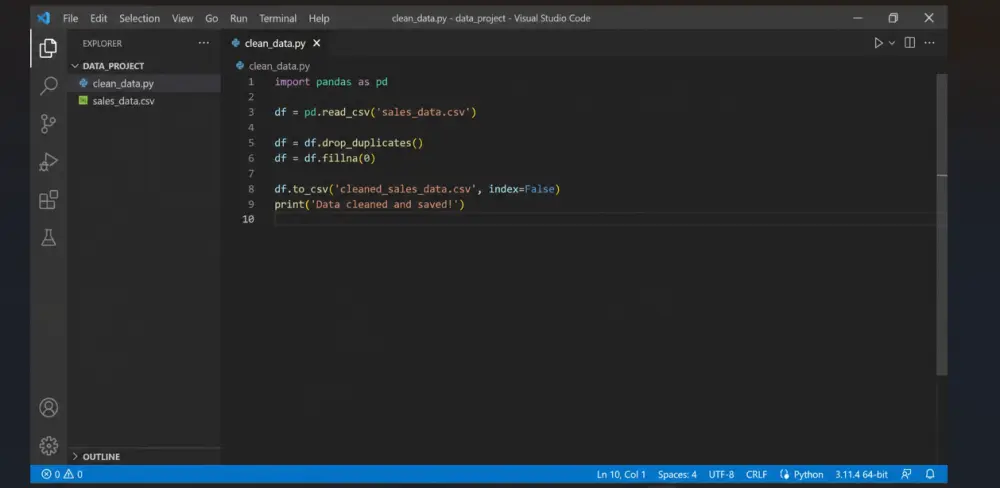Open the Source Control view icon
Screen dimensions: 1000x488
[x=48, y=124]
